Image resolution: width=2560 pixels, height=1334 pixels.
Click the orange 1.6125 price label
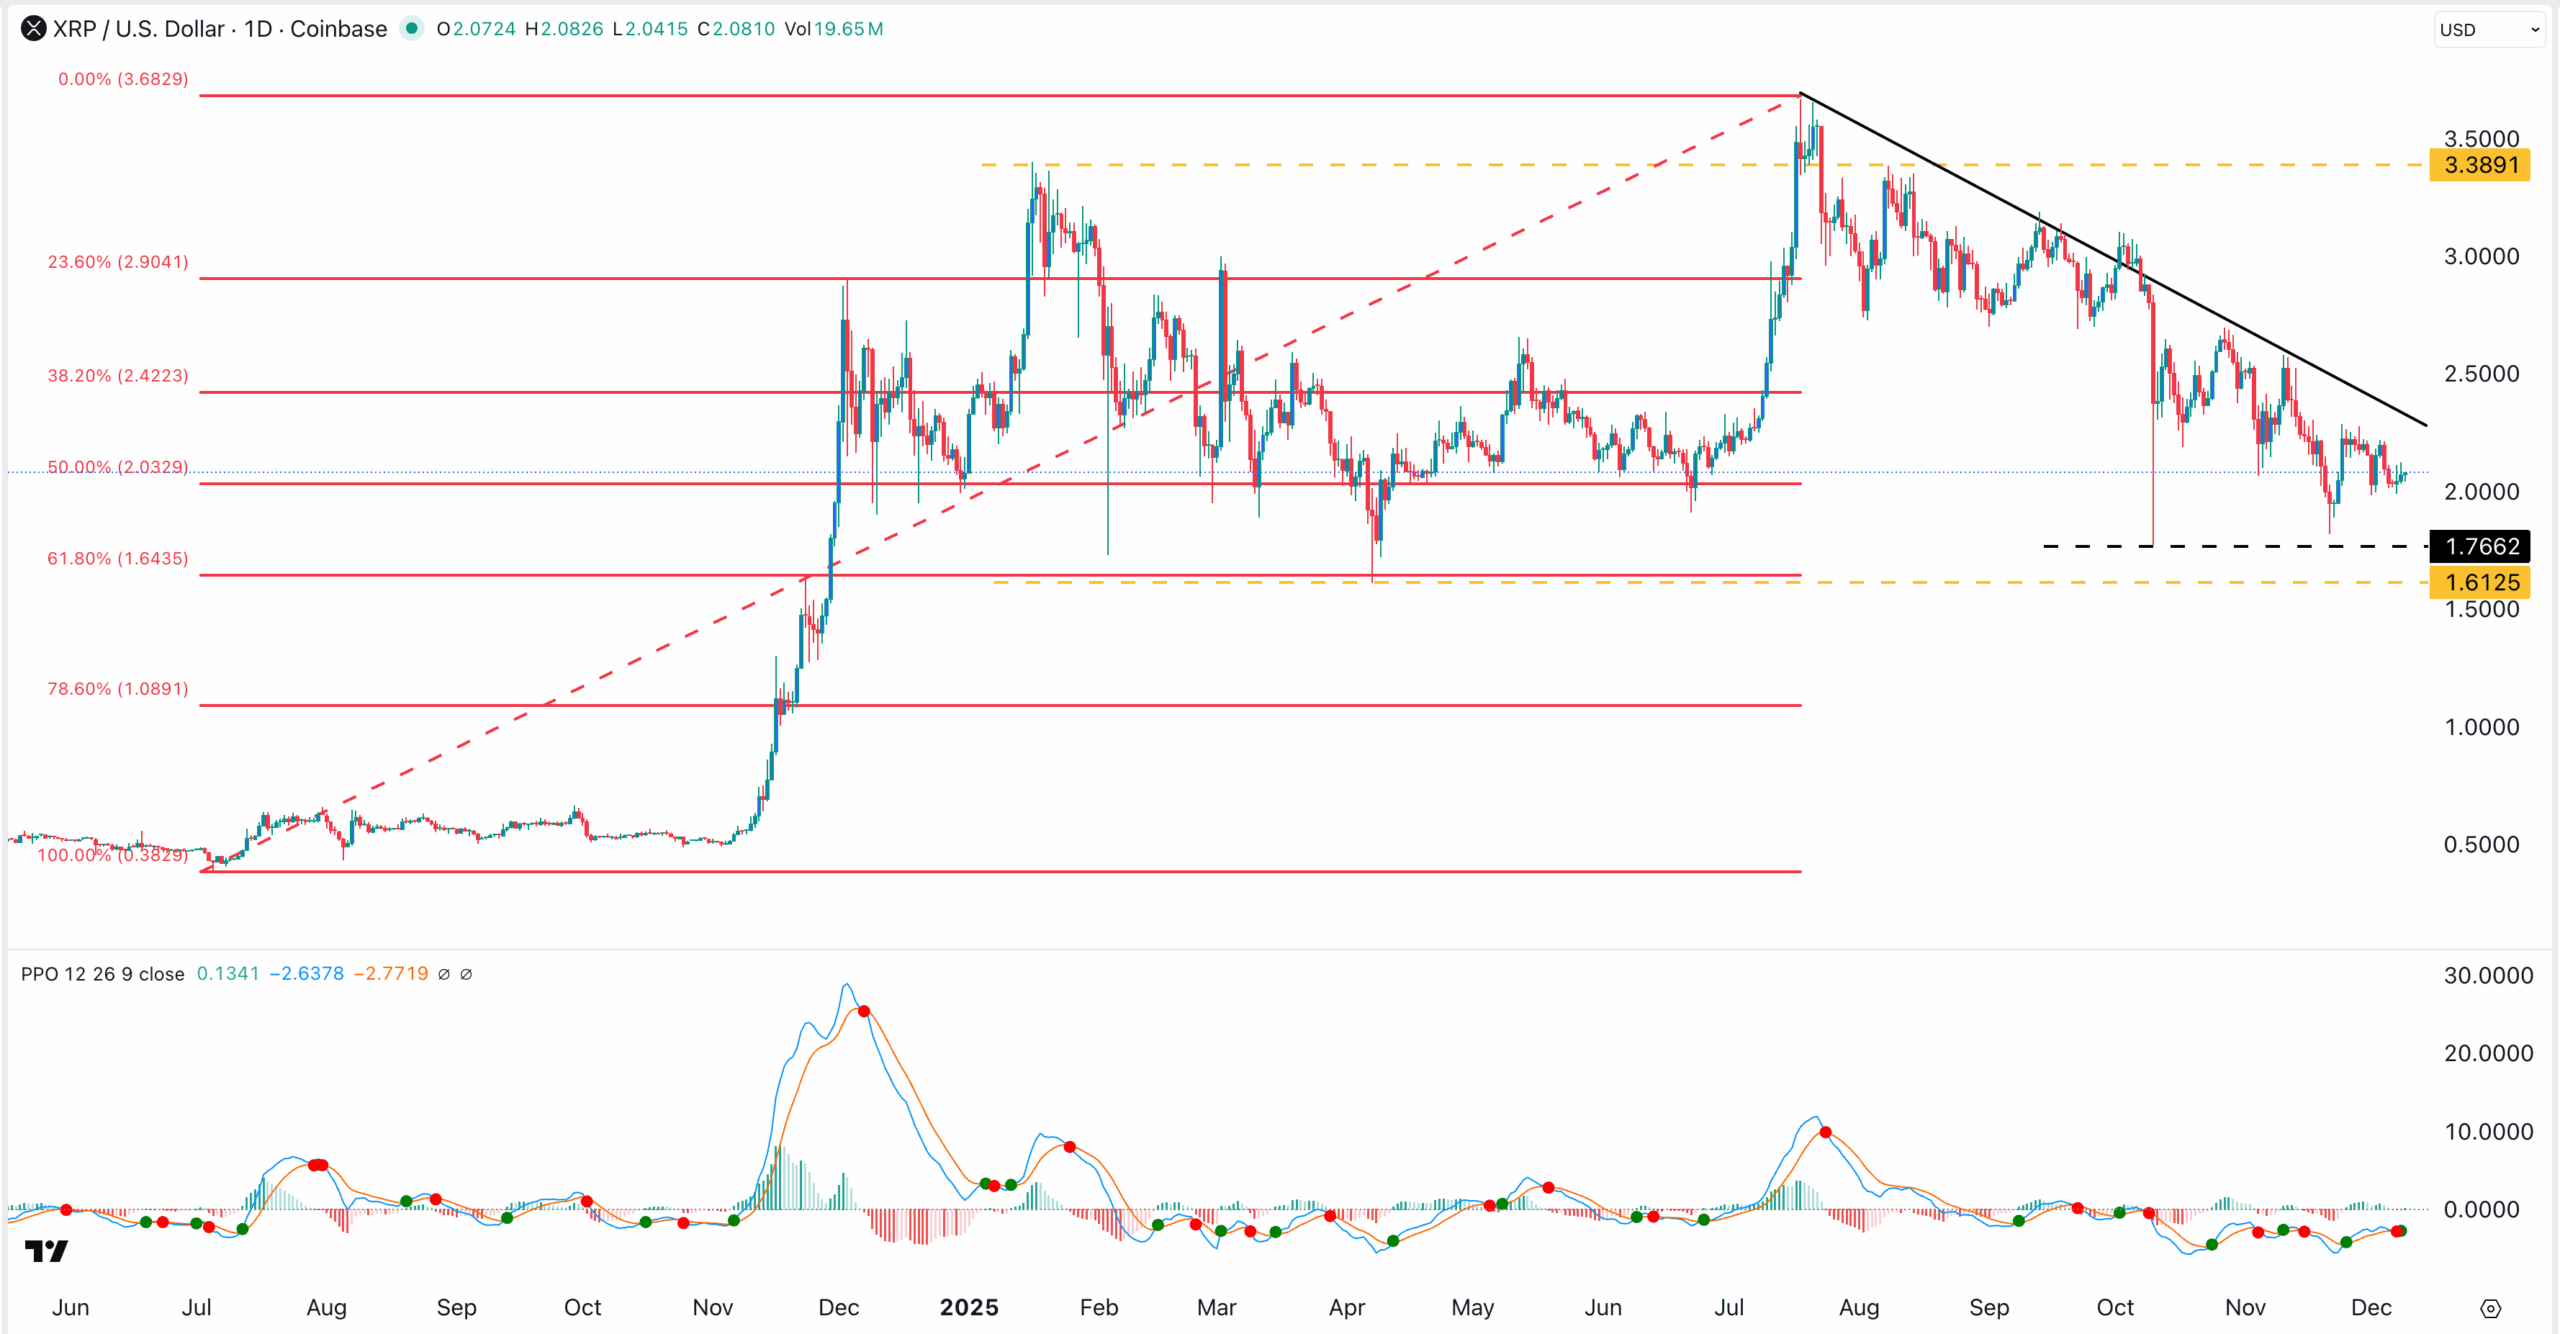tap(2481, 582)
